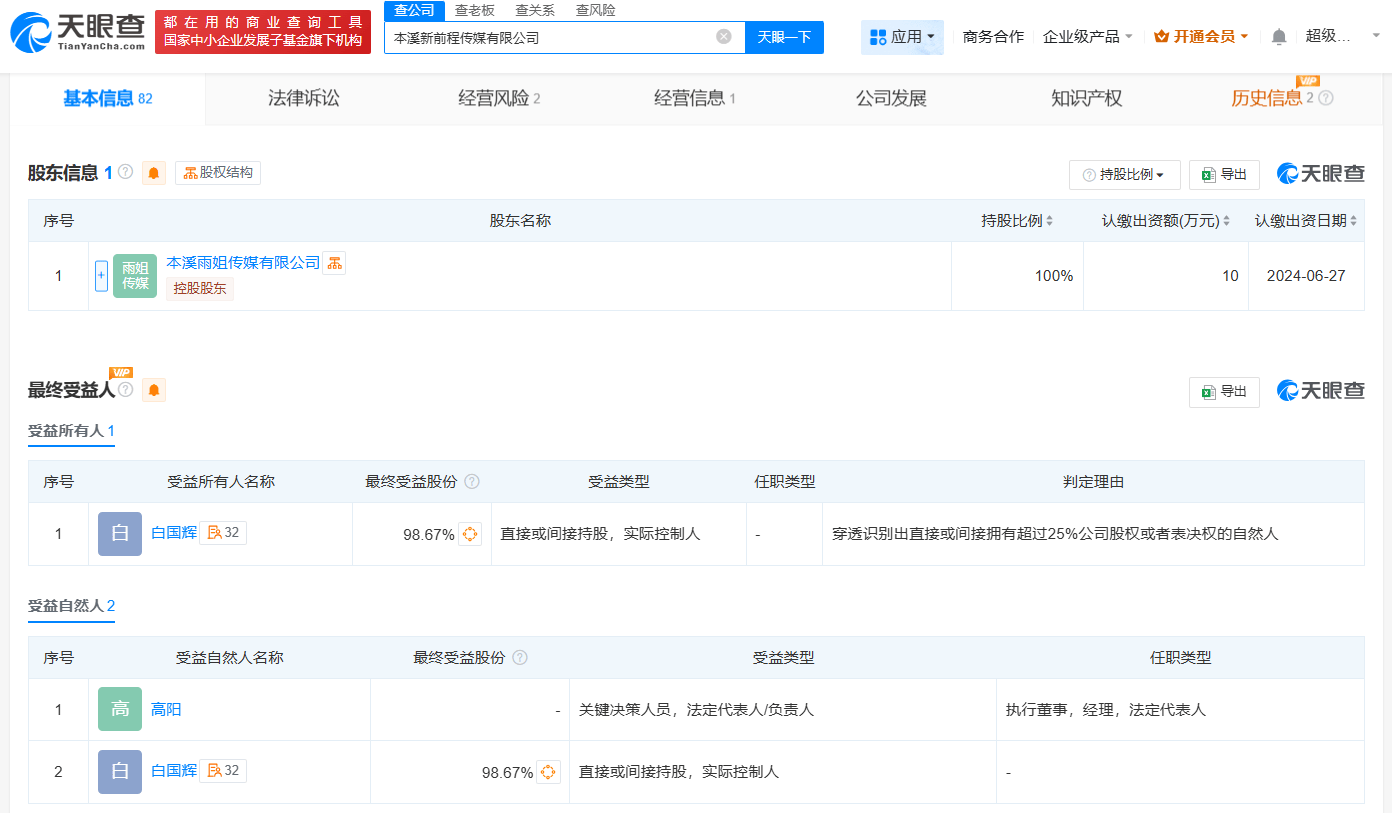Clear the search box with X icon
The width and height of the screenshot is (1392, 813).
pyautogui.click(x=723, y=37)
